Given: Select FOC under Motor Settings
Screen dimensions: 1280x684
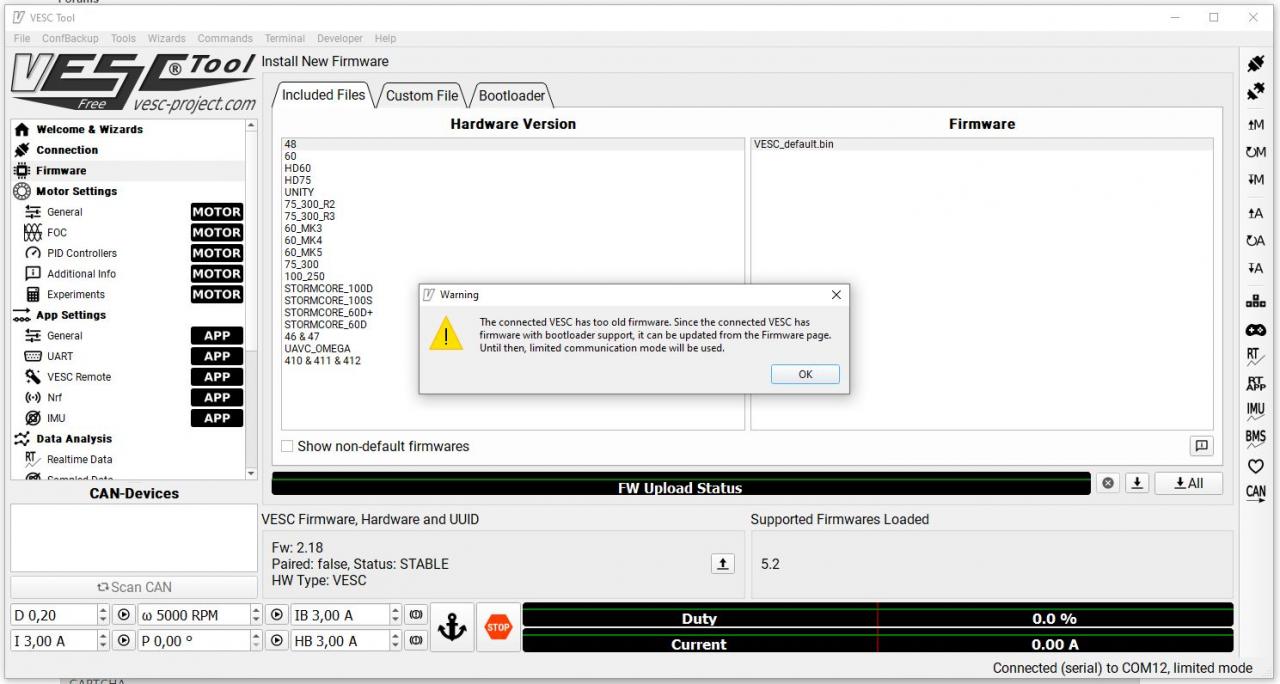Looking at the screenshot, I should point(57,232).
